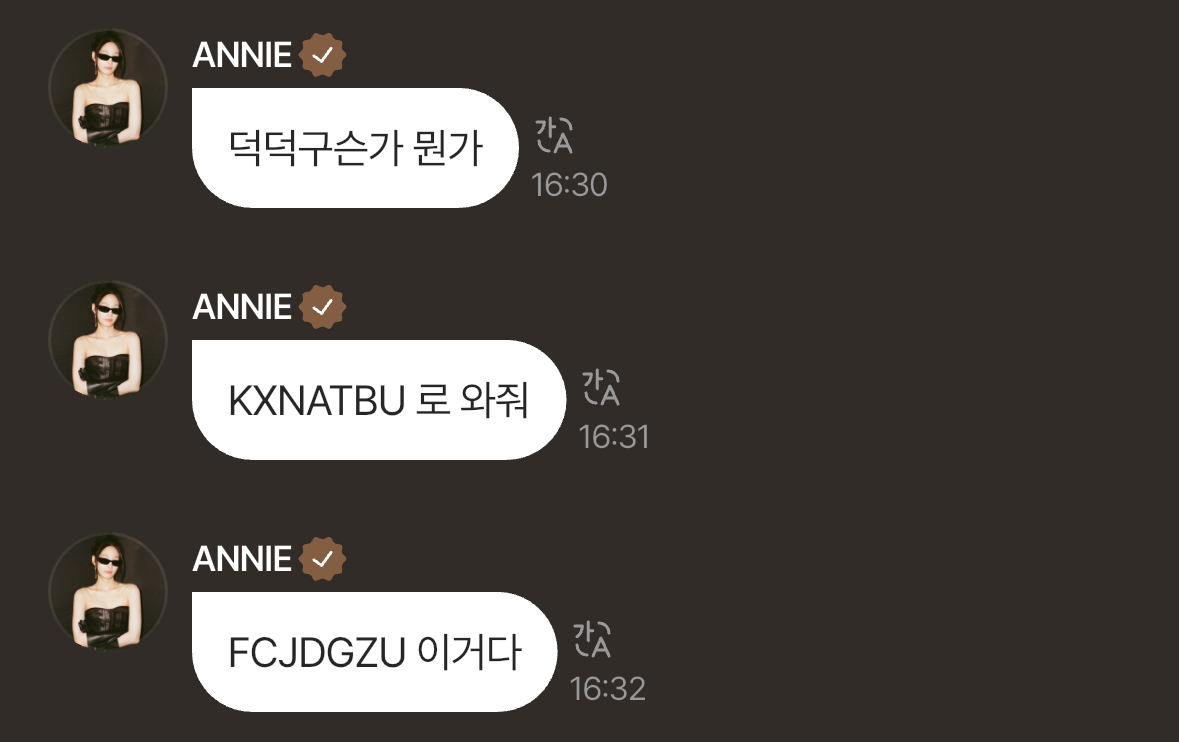The height and width of the screenshot is (742, 1179).
Task: Tap the ANNIE name above the 덕덕구슨가 message
Action: [242, 55]
